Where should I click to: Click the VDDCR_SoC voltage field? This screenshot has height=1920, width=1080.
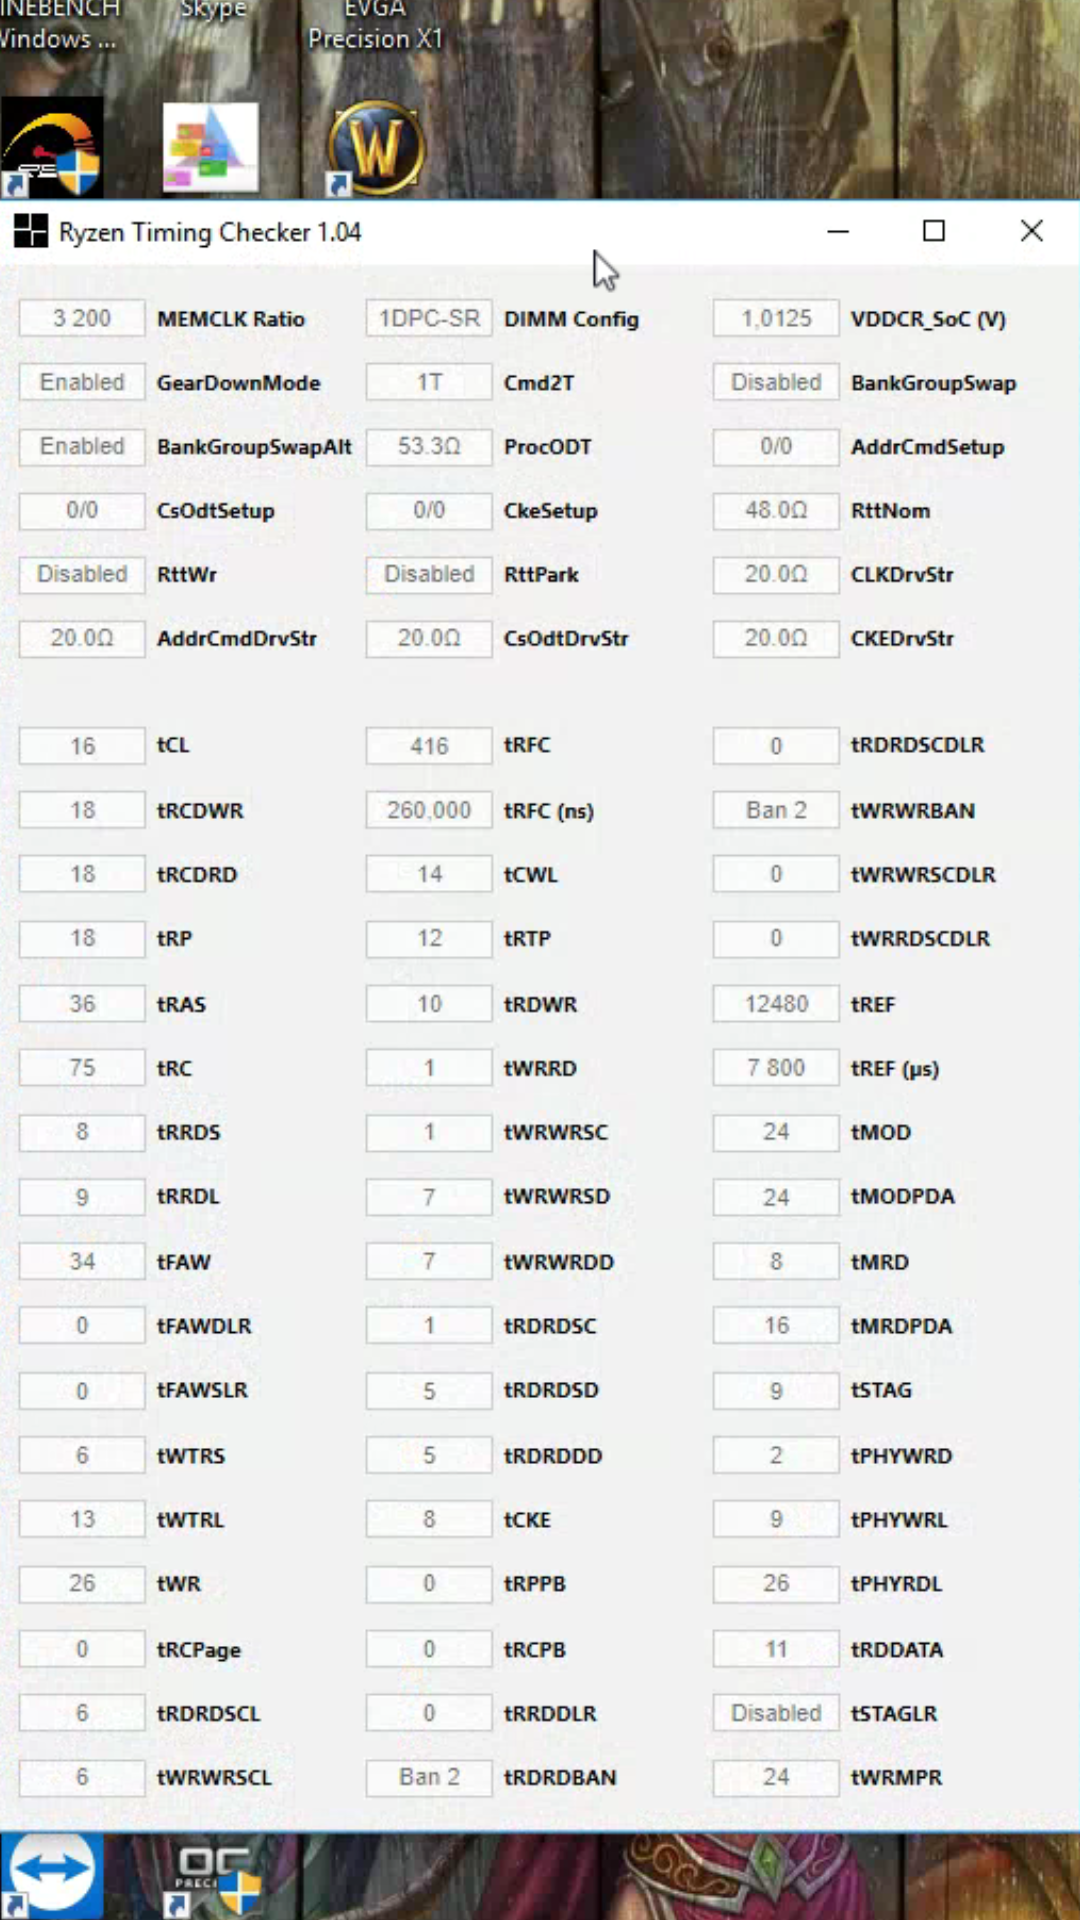coord(776,319)
